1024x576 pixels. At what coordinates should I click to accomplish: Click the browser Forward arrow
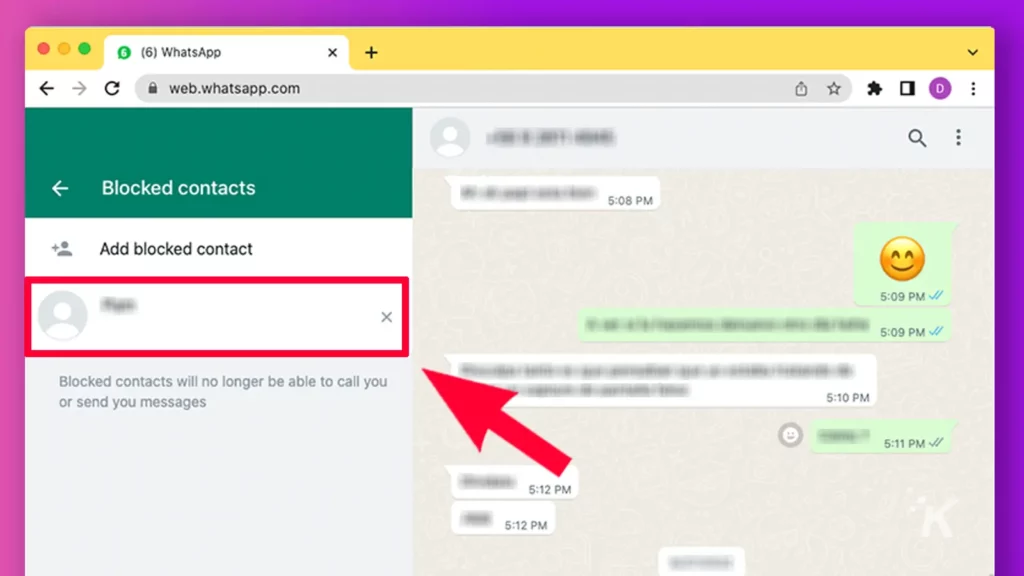(79, 88)
